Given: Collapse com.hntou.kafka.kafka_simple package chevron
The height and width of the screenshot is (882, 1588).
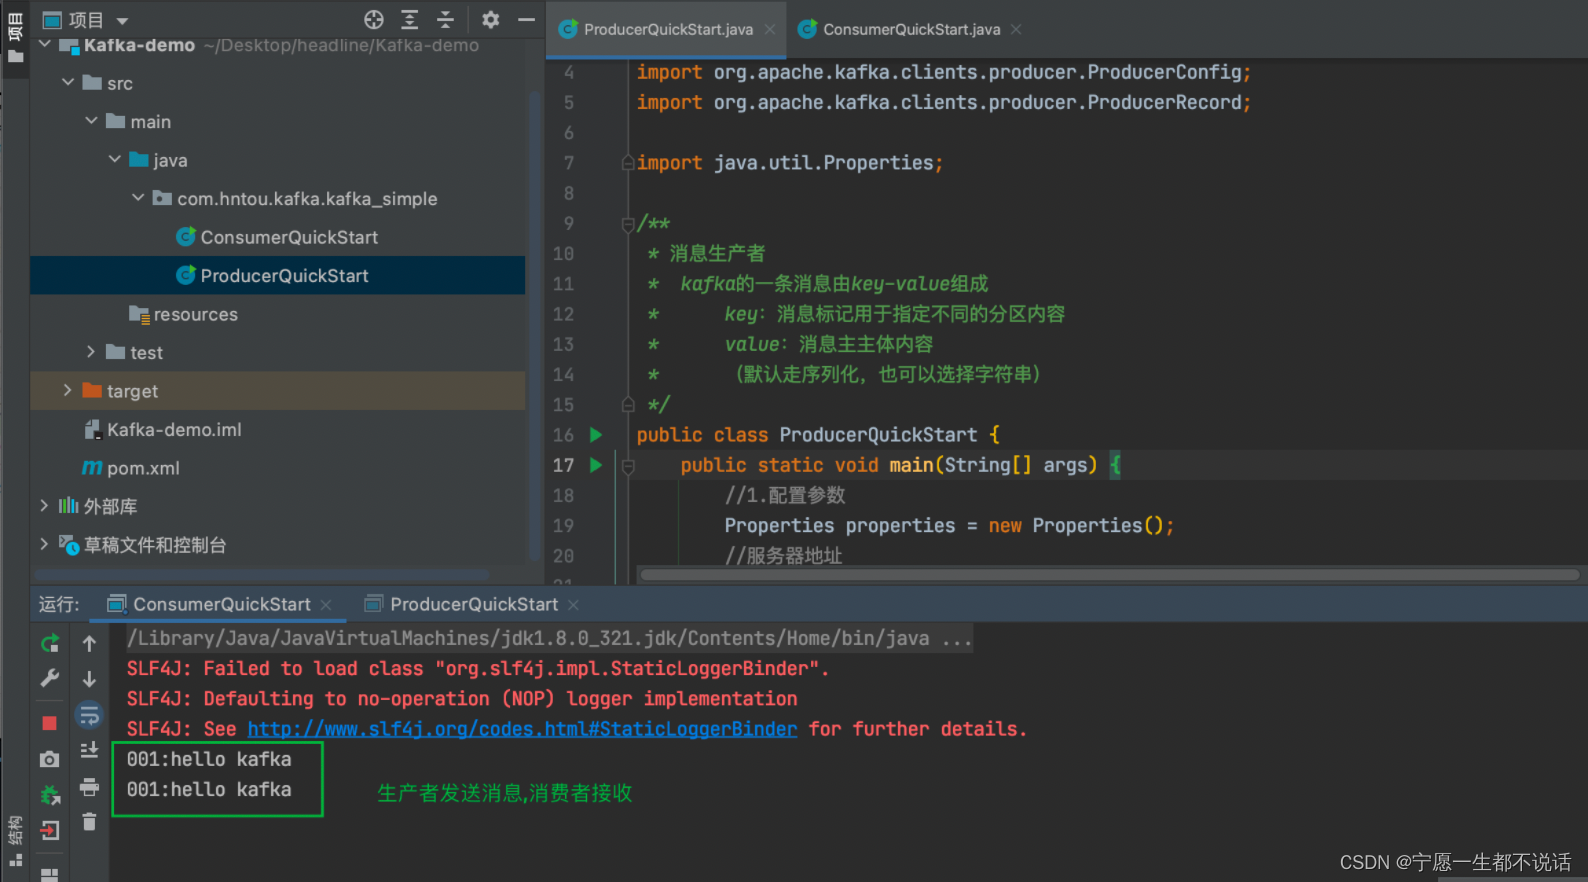Looking at the screenshot, I should pos(138,198).
